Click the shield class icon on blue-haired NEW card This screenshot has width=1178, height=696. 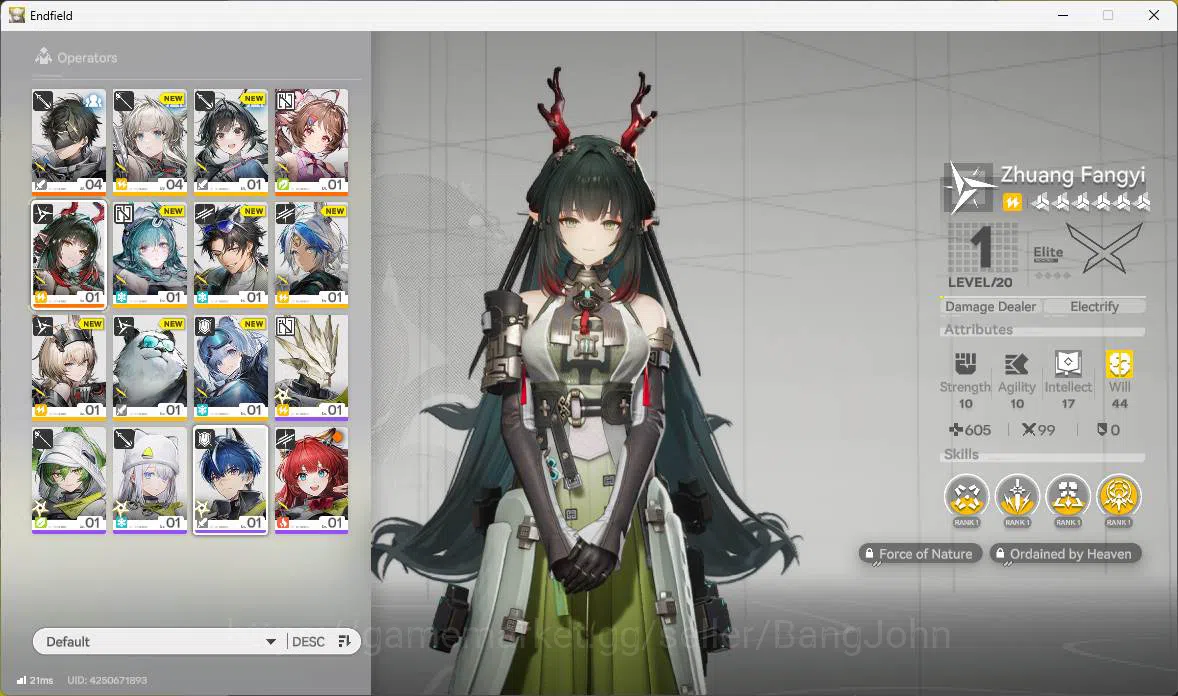(205, 325)
